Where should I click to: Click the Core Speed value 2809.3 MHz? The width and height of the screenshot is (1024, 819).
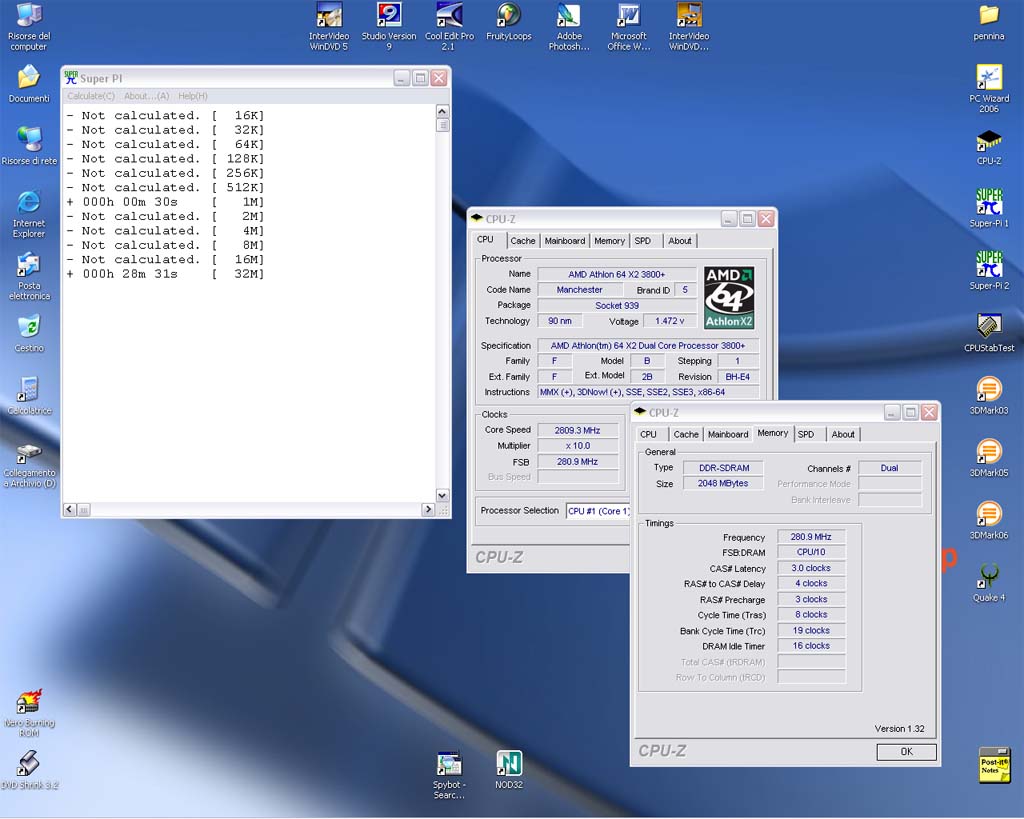(x=577, y=430)
